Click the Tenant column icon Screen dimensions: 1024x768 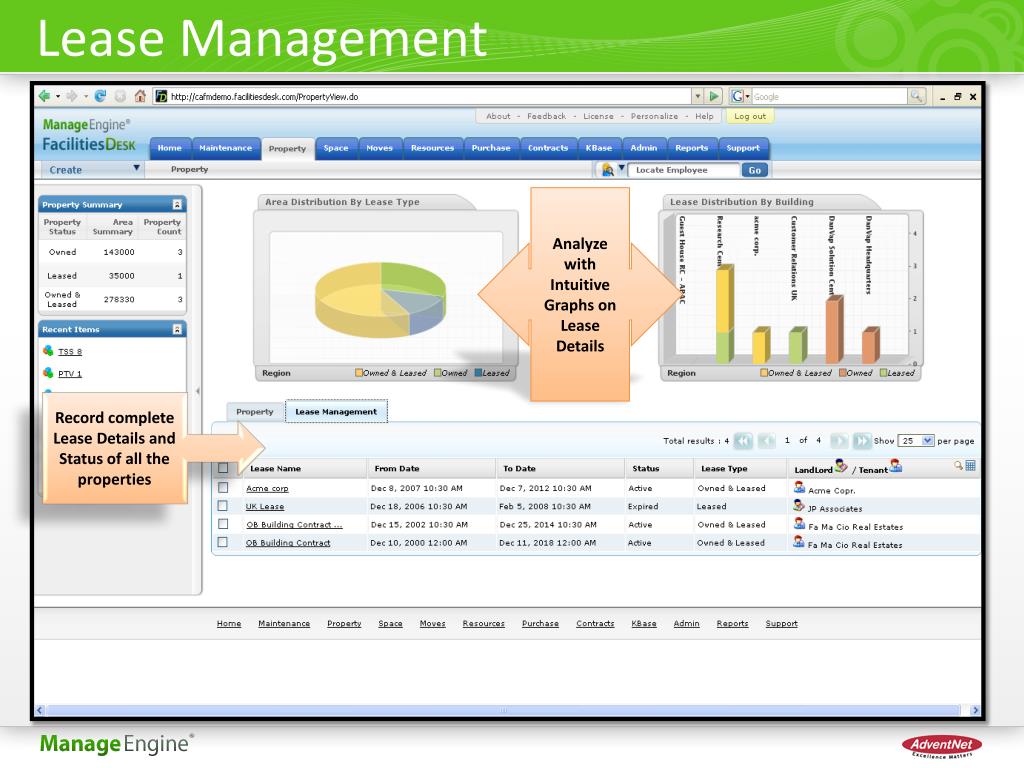(x=896, y=466)
